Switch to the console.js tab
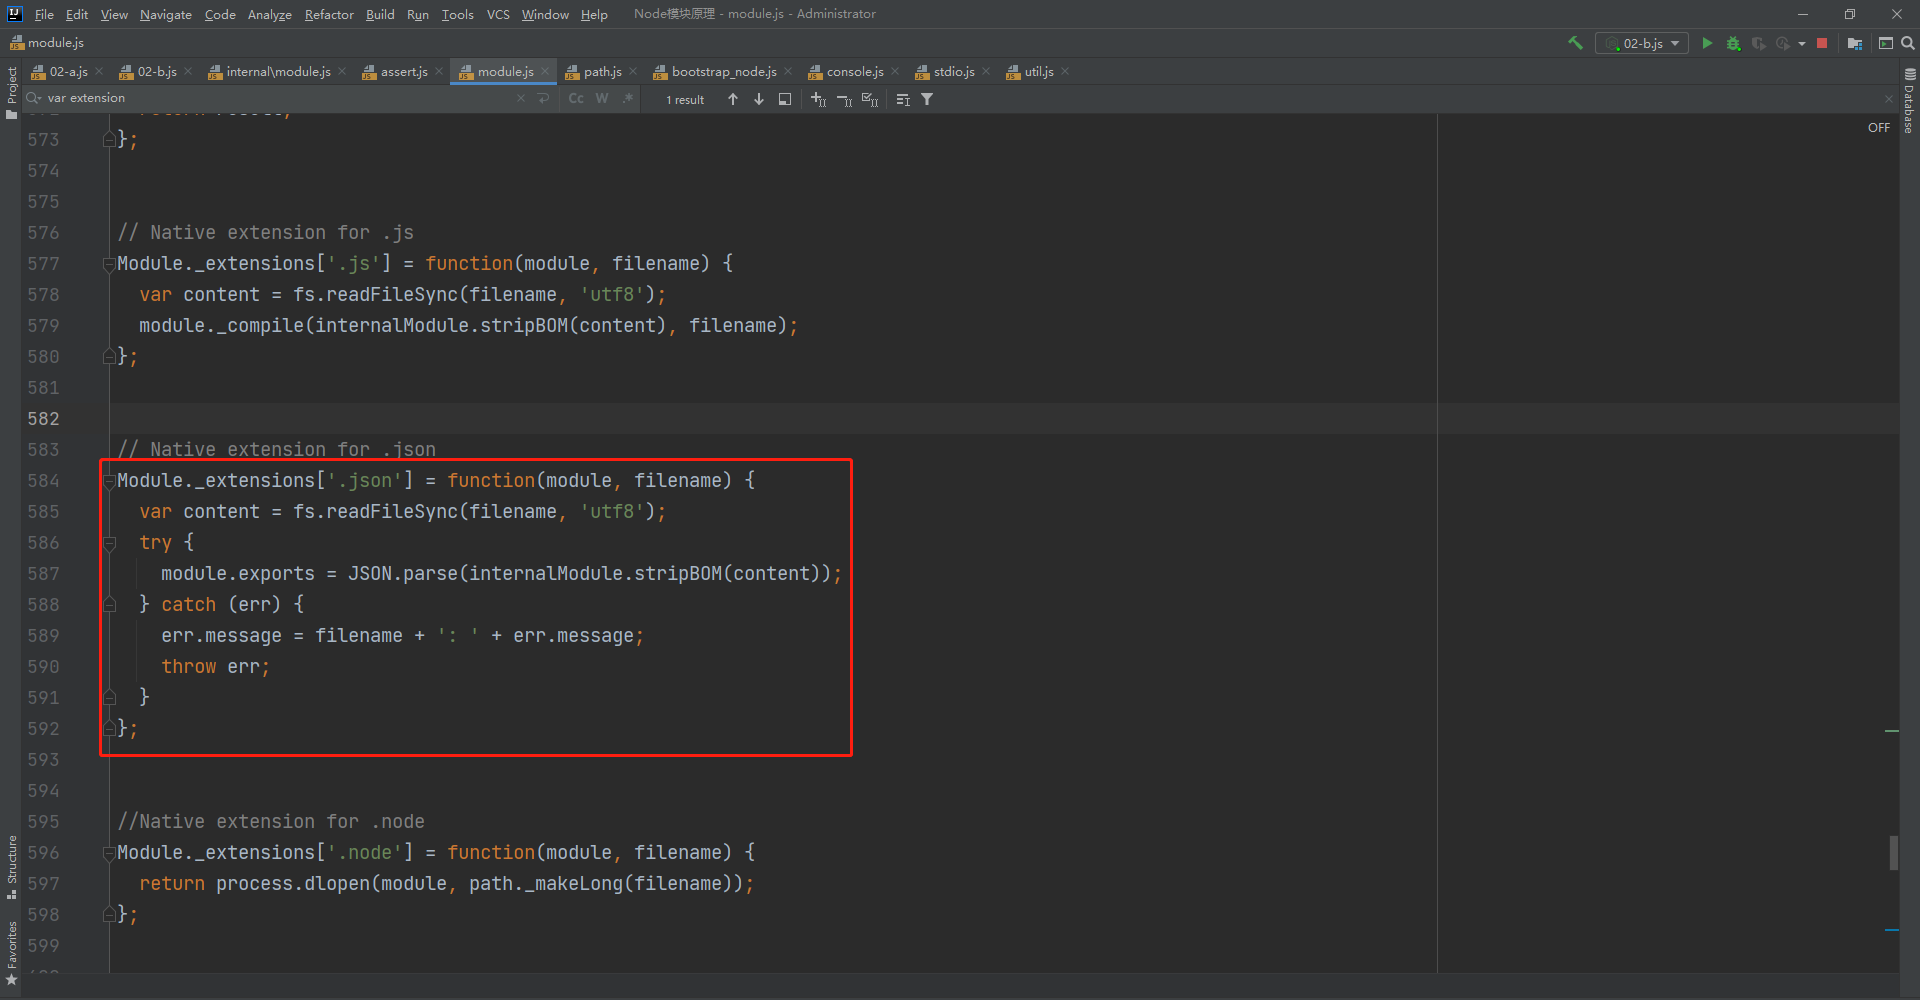Image resolution: width=1920 pixels, height=1000 pixels. coord(855,72)
